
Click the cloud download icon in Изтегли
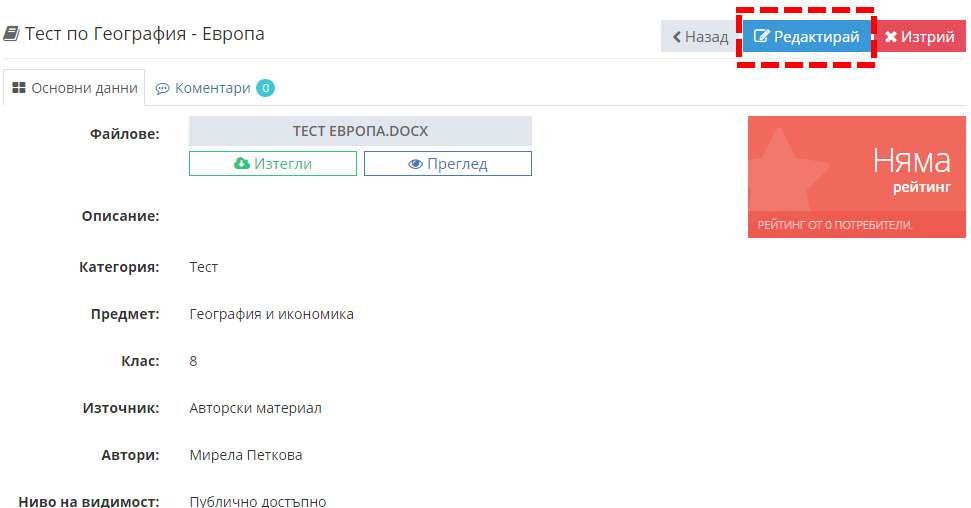click(x=242, y=164)
